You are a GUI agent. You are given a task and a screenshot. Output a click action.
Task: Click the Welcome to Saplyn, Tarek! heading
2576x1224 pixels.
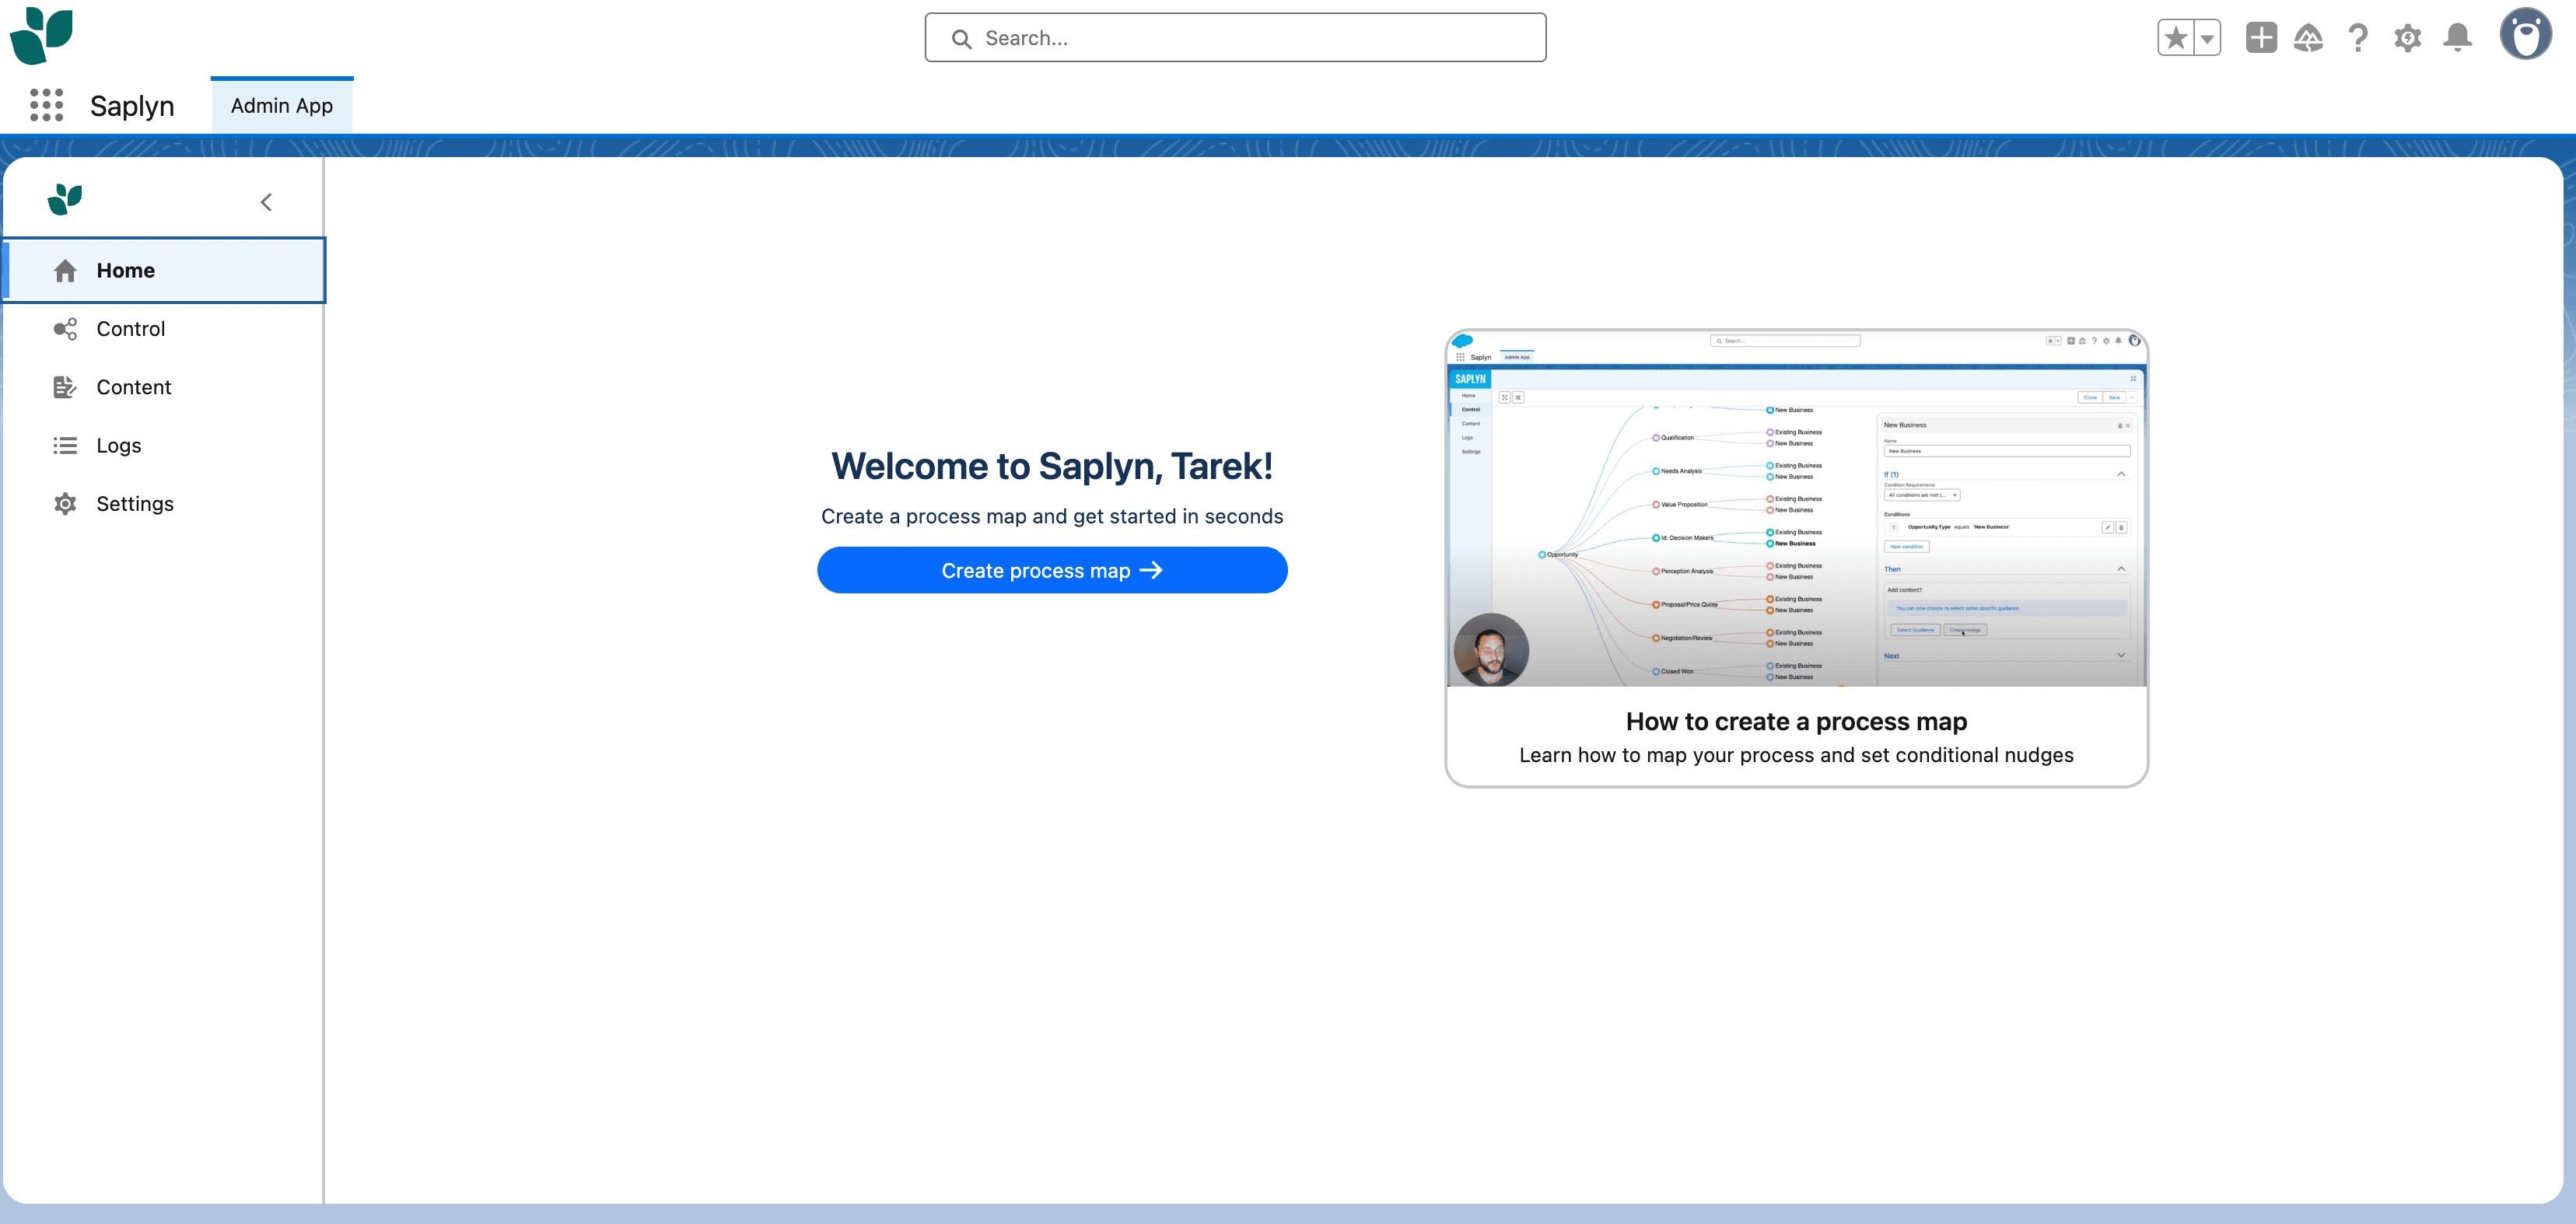click(x=1052, y=466)
